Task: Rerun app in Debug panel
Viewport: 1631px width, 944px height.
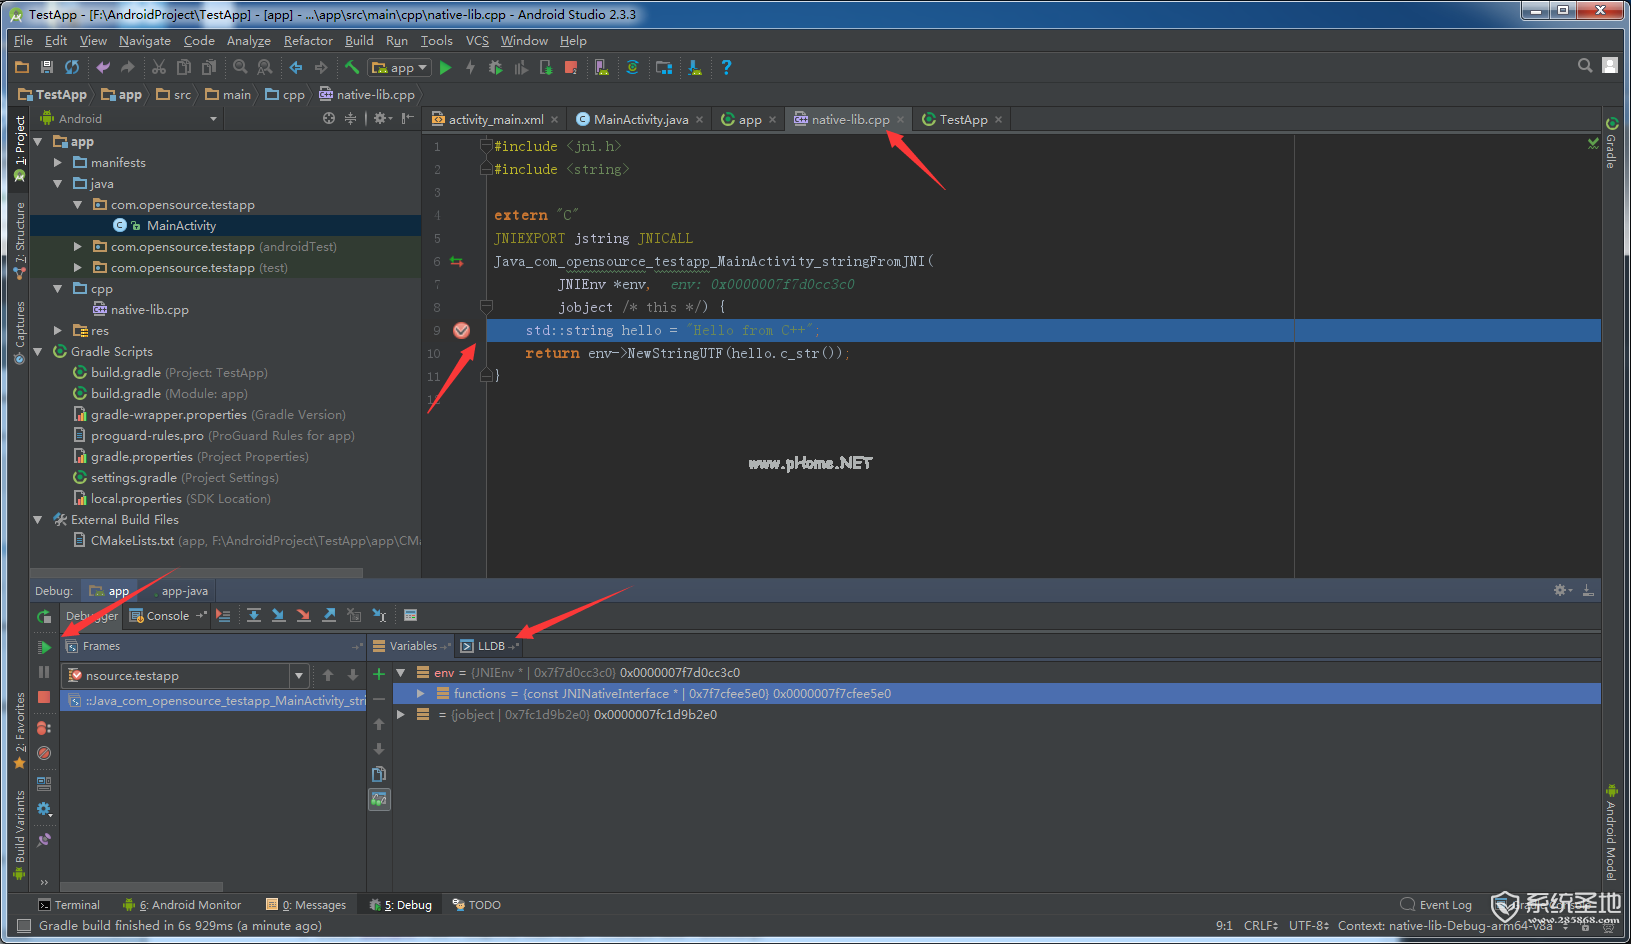Action: 44,616
